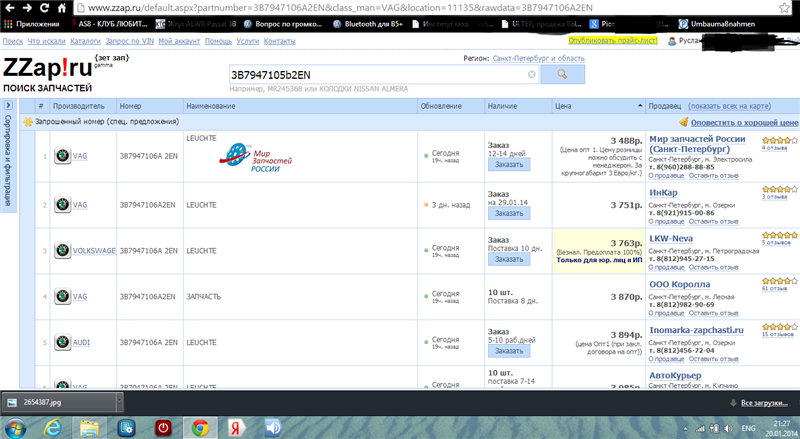Click the ENG language indicator in tray
Image resolution: width=800 pixels, height=439 pixels.
pos(748,429)
